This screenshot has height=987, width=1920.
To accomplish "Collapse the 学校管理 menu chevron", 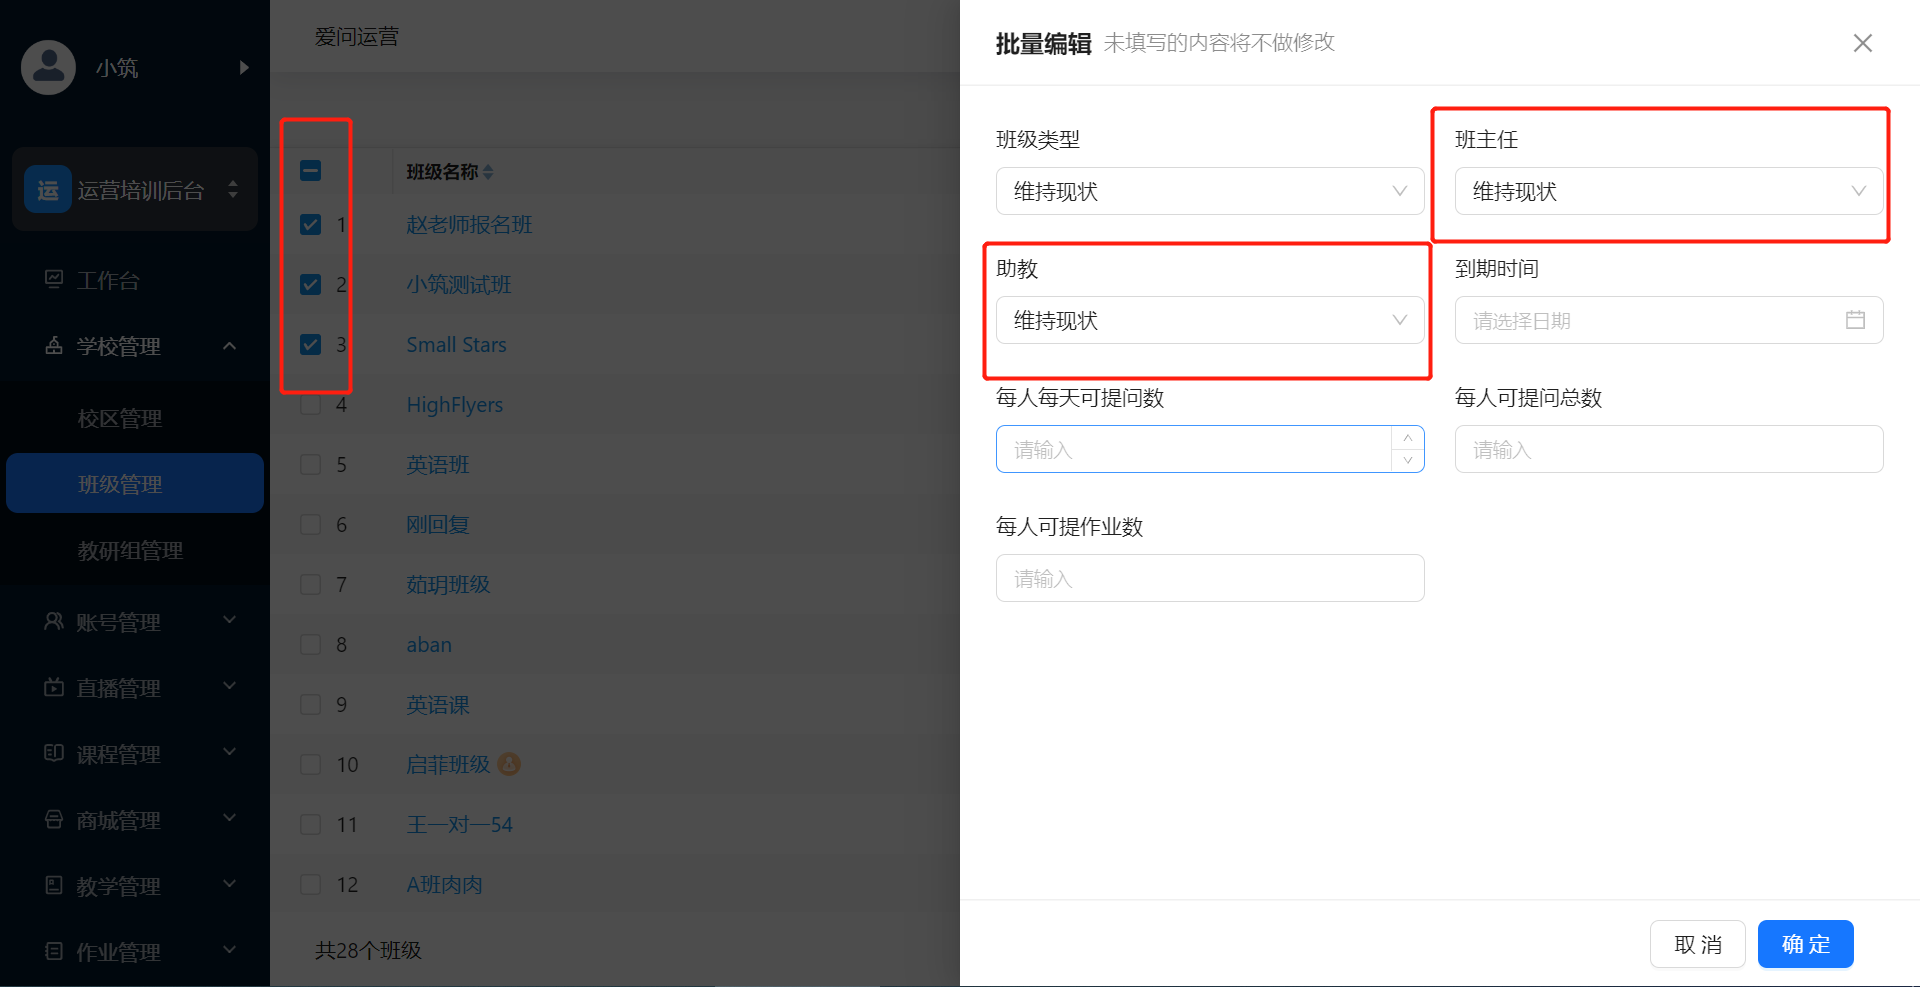I will 230,346.
